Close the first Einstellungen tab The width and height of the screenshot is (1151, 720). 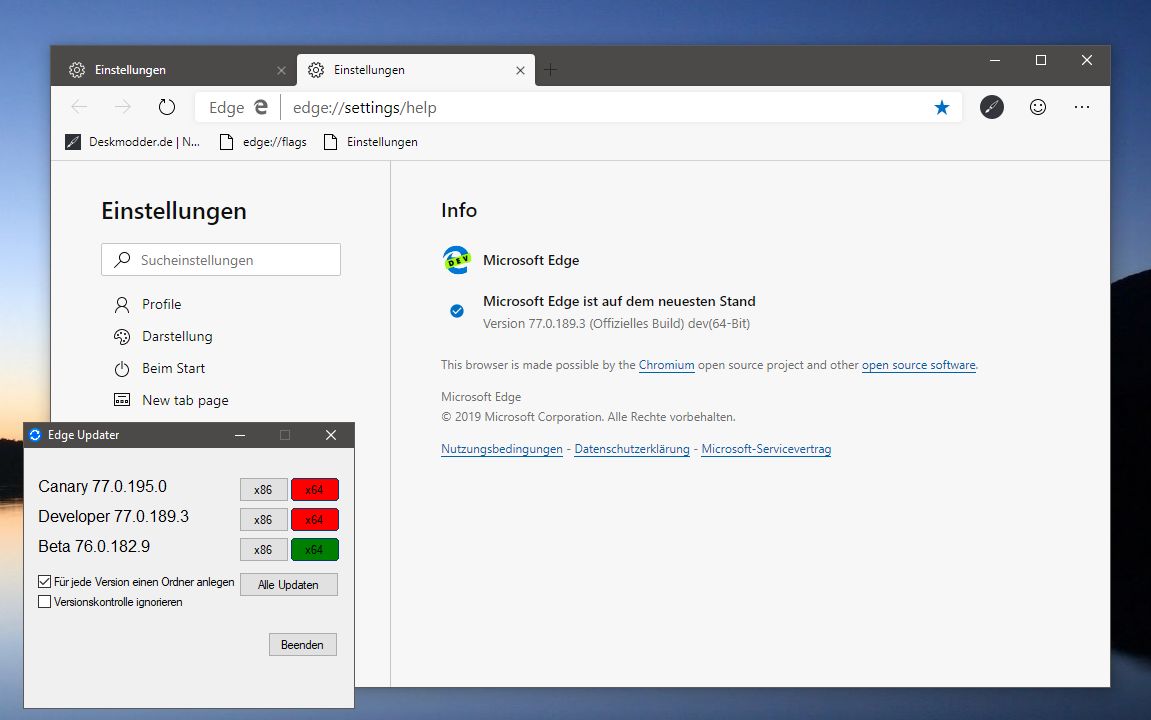pyautogui.click(x=281, y=70)
